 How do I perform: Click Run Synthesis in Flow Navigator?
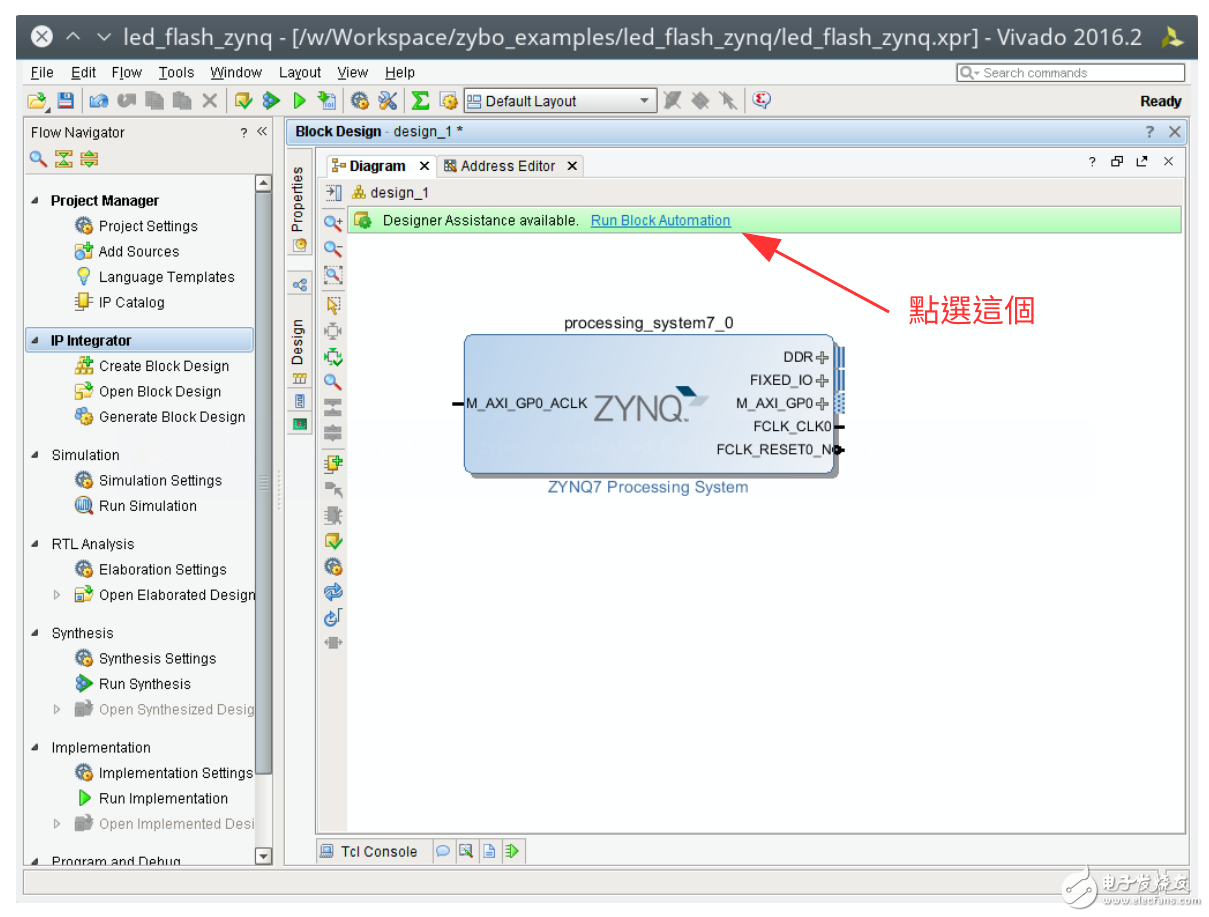coord(144,684)
